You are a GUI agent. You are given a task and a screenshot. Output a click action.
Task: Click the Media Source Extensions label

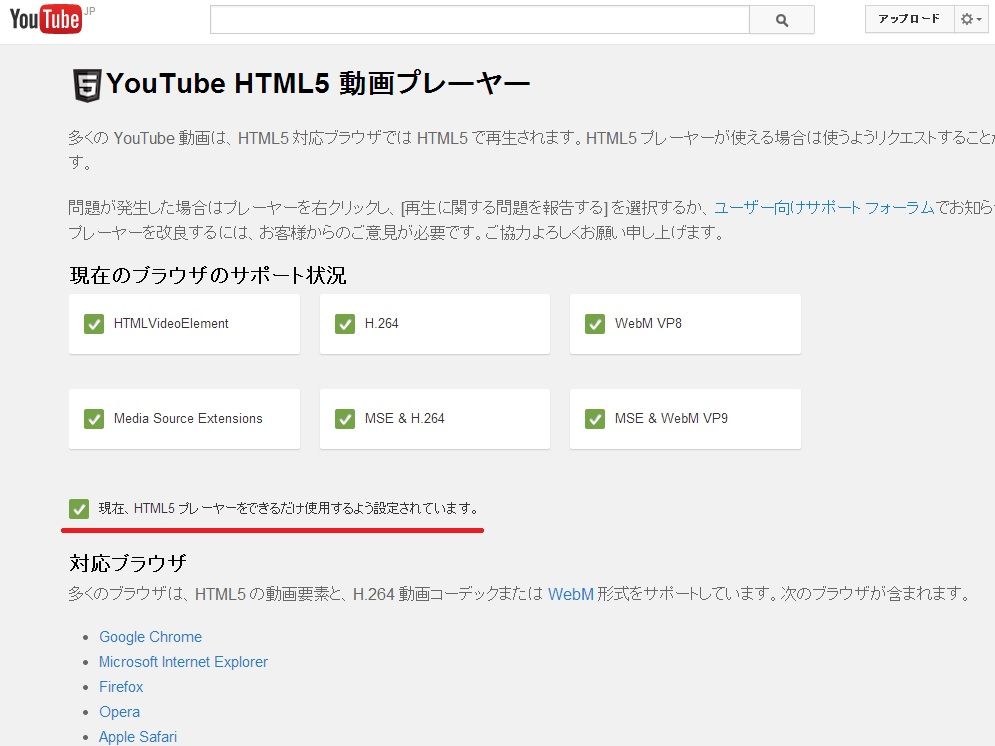pyautogui.click(x=188, y=419)
